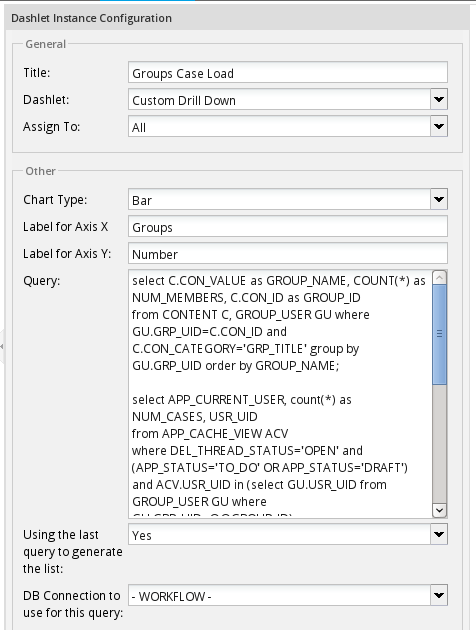Open the Chart Type dropdown arrow
This screenshot has height=630, width=476.
(439, 199)
